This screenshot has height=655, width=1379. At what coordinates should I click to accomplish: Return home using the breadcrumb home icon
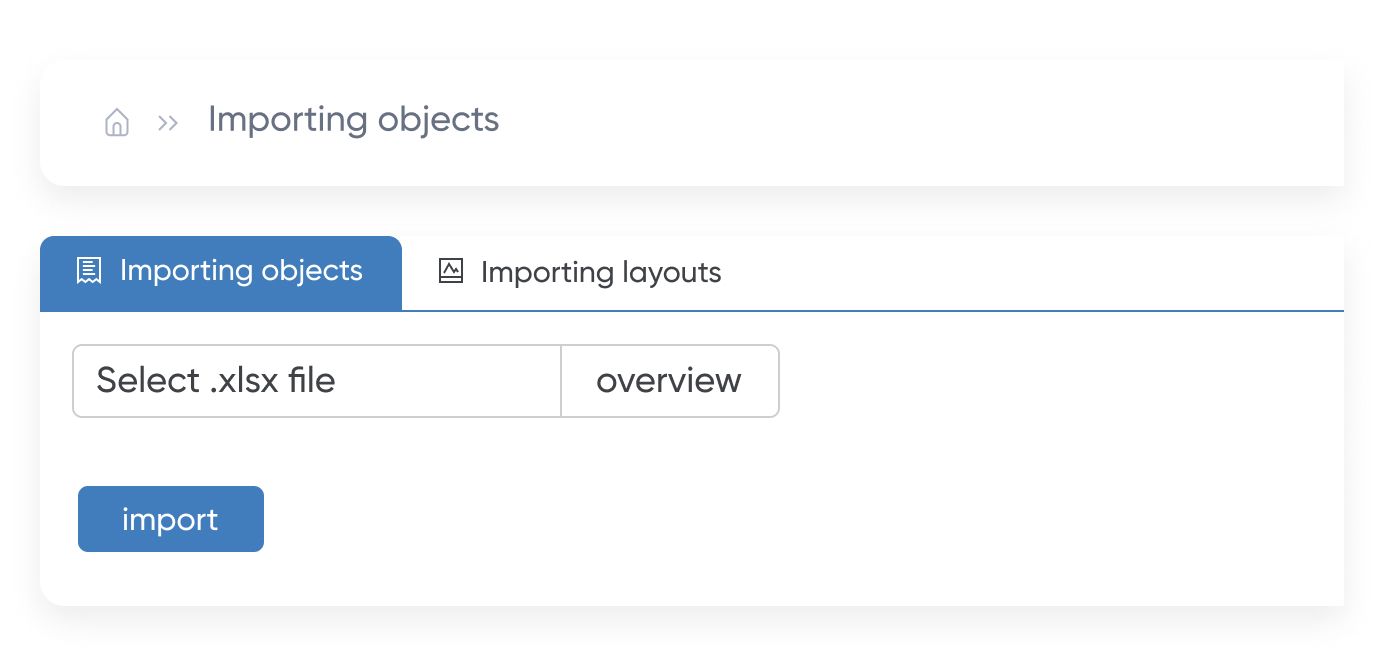coord(117,123)
